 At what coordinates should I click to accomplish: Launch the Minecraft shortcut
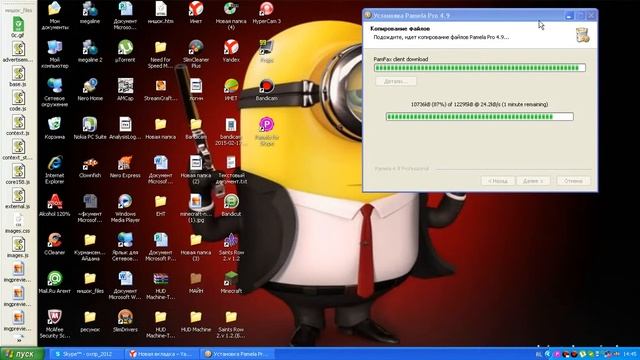231,282
